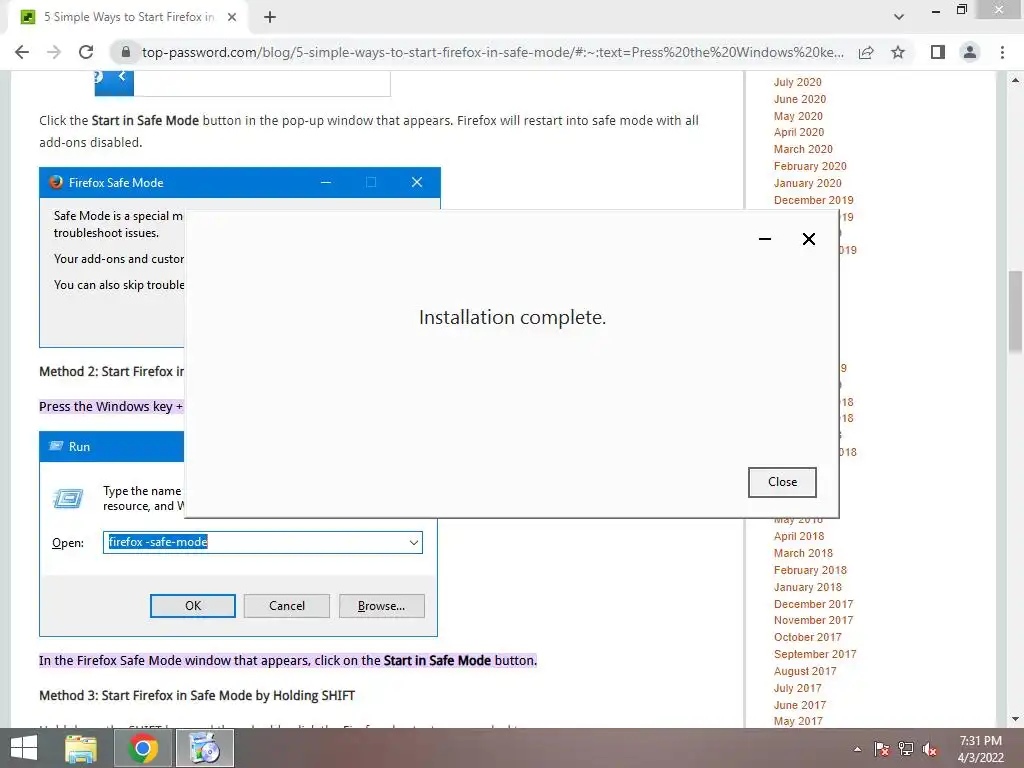Image resolution: width=1024 pixels, height=768 pixels.
Task: Click the Method 3 heading text
Action: pyautogui.click(x=197, y=696)
